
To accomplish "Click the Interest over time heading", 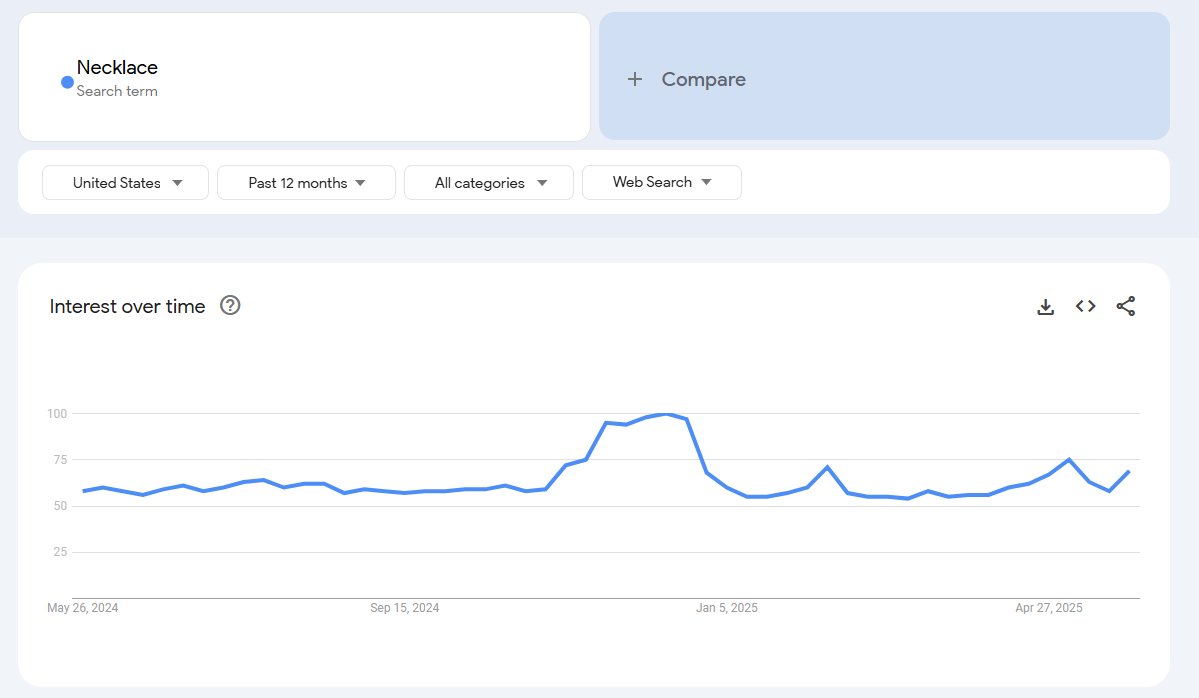I will pyautogui.click(x=127, y=306).
